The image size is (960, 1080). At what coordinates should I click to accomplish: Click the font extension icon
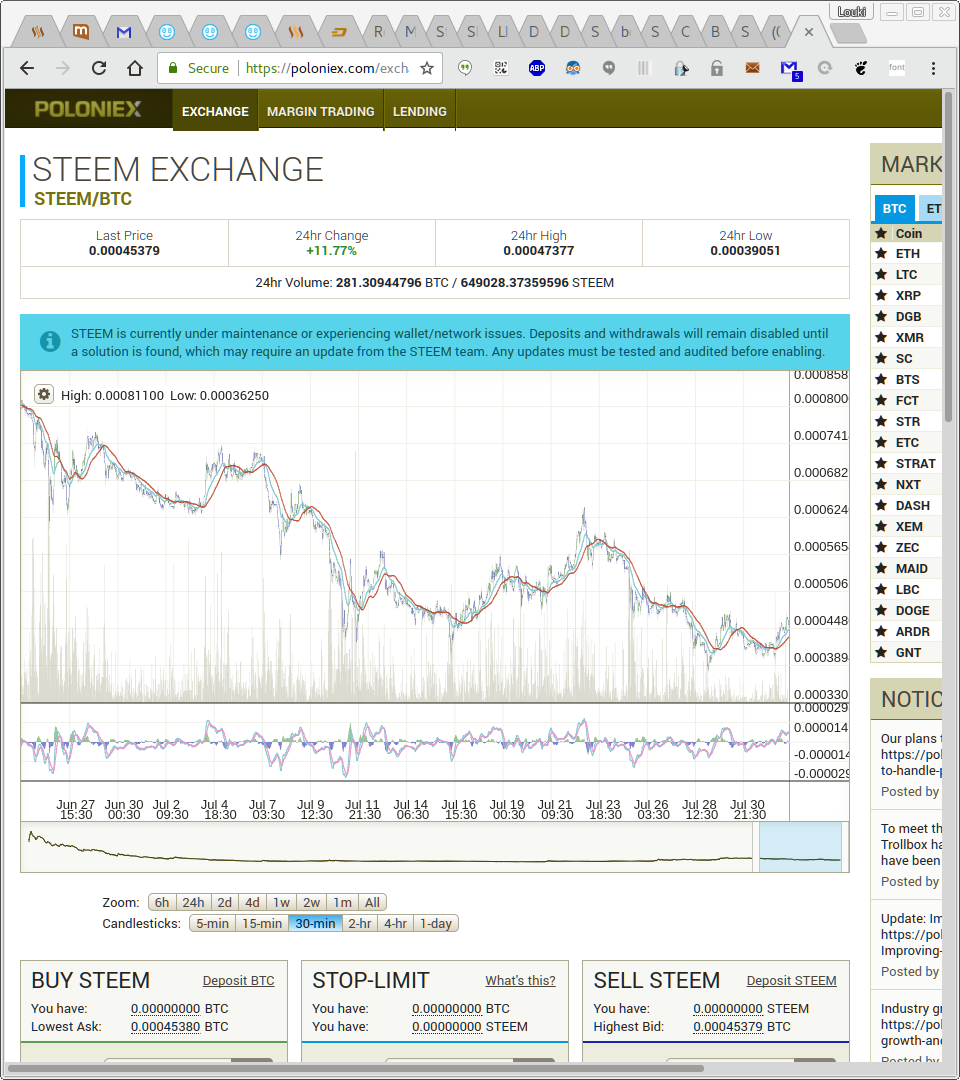(x=897, y=68)
